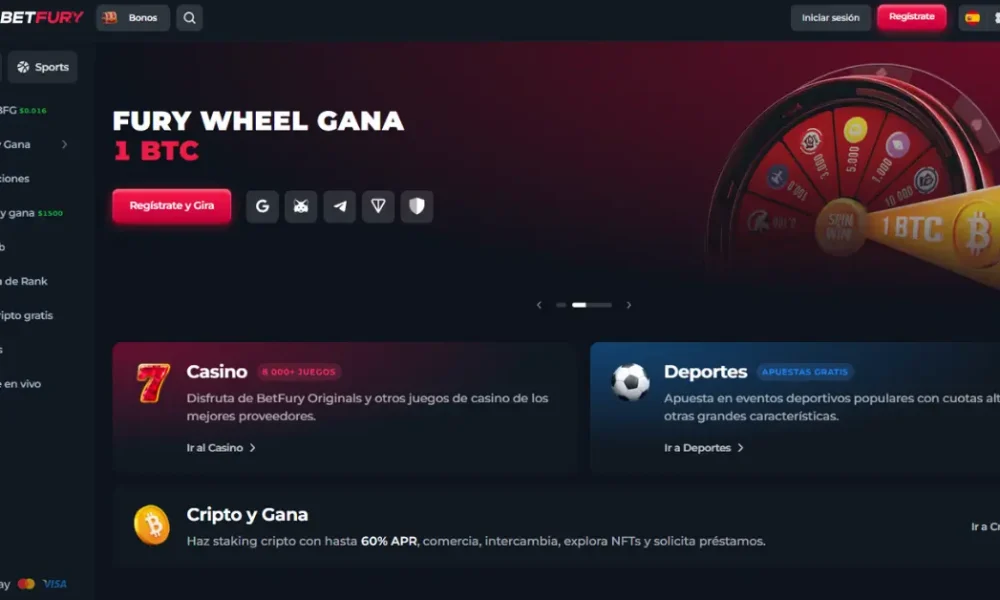Expand the Gana sidebar chevron

click(64, 145)
